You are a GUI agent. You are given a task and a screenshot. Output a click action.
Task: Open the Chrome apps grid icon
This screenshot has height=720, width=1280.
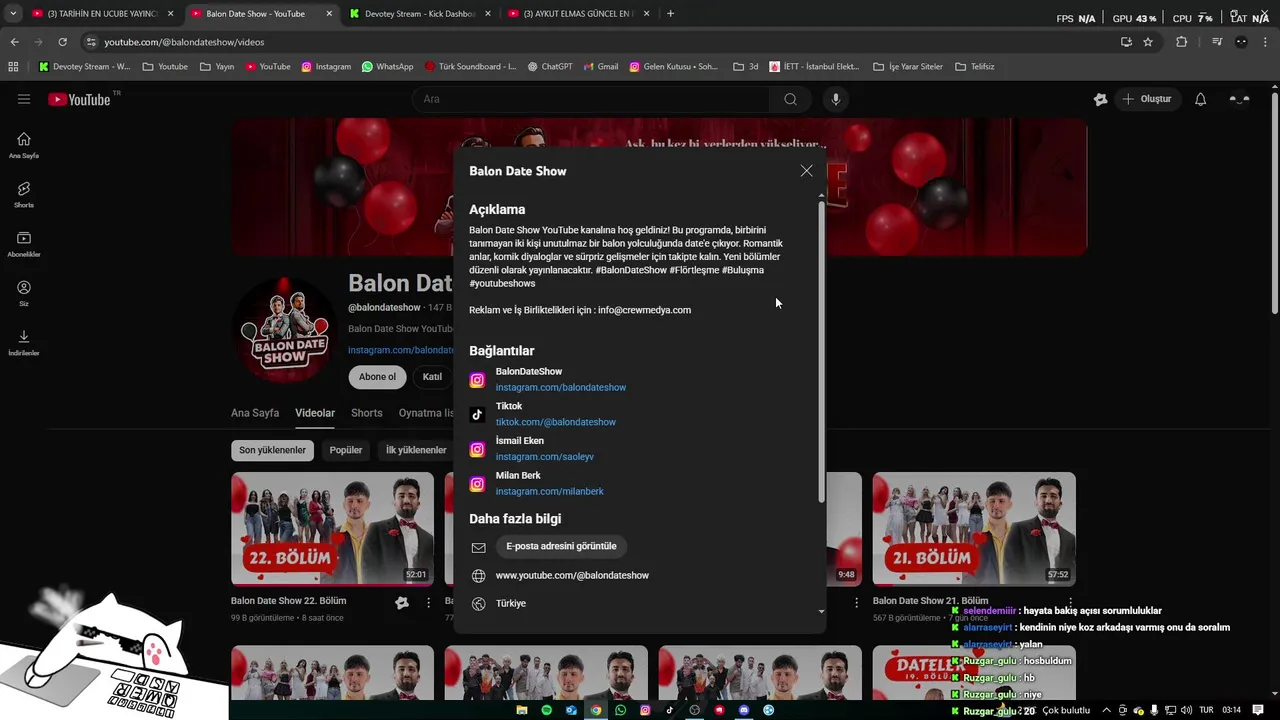[13, 67]
